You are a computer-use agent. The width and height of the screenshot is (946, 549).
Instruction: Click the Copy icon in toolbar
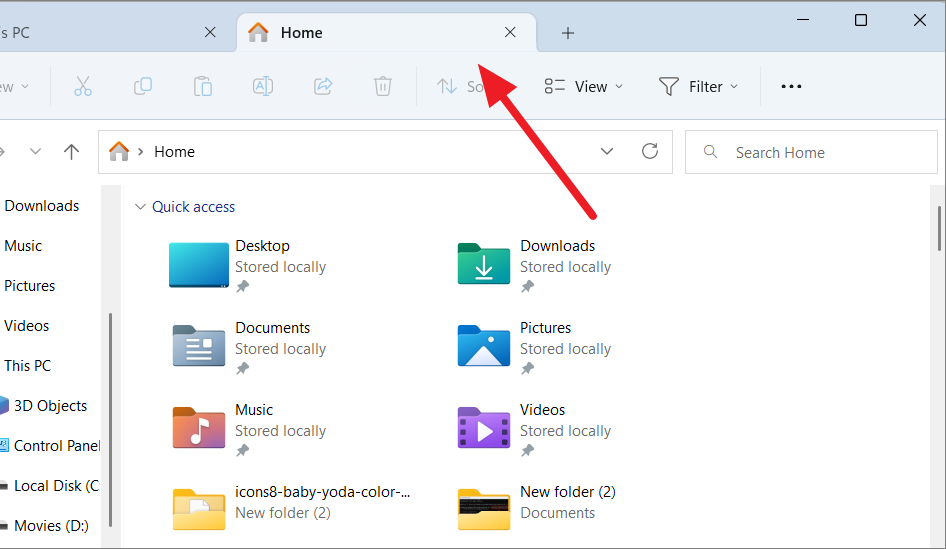pyautogui.click(x=142, y=86)
